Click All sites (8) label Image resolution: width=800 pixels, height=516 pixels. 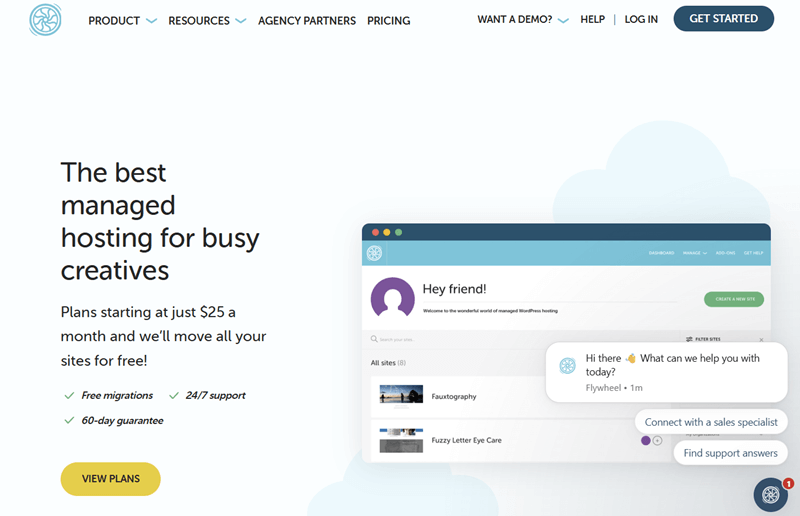[x=388, y=363]
